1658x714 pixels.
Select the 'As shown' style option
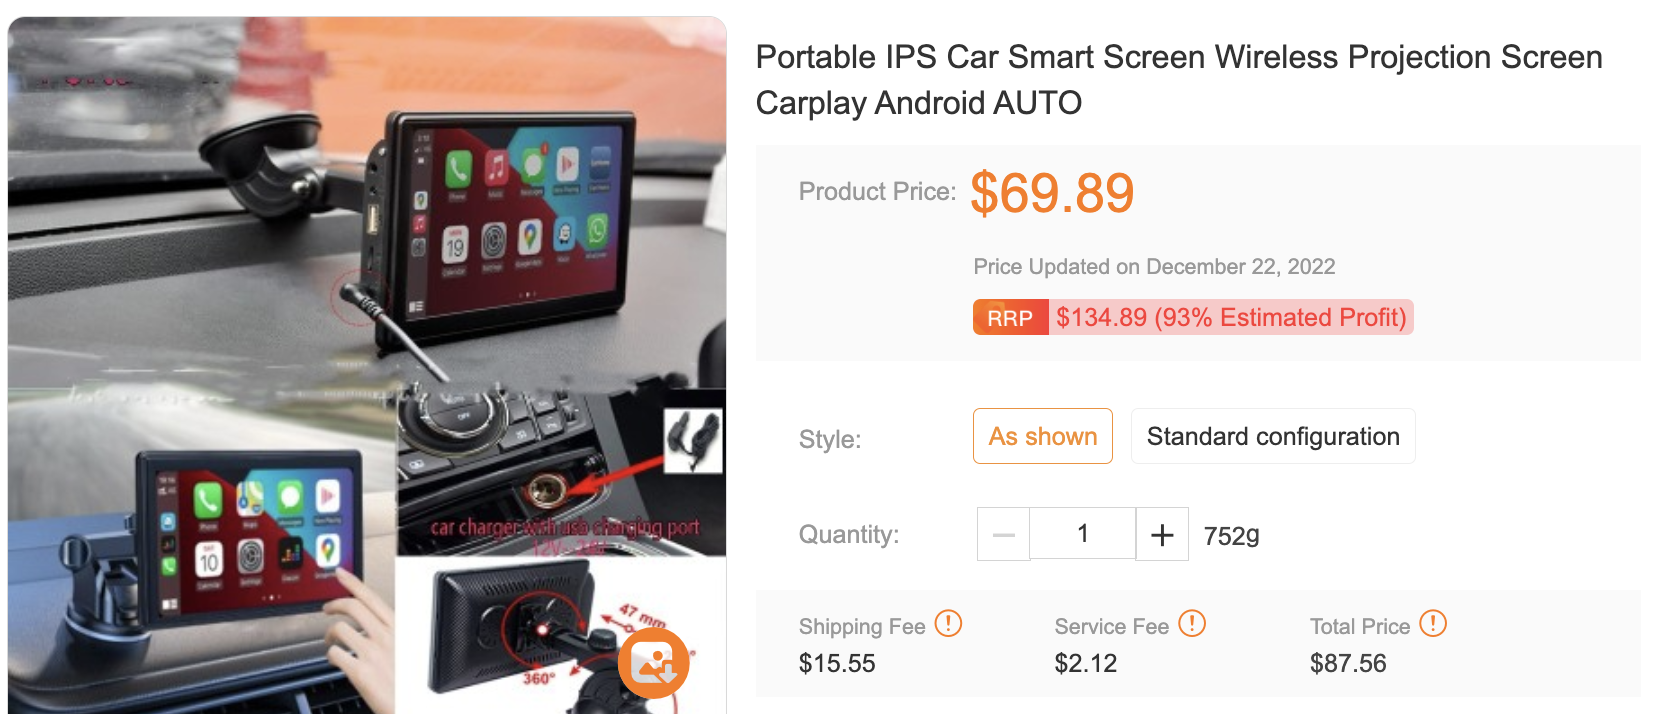(1043, 436)
